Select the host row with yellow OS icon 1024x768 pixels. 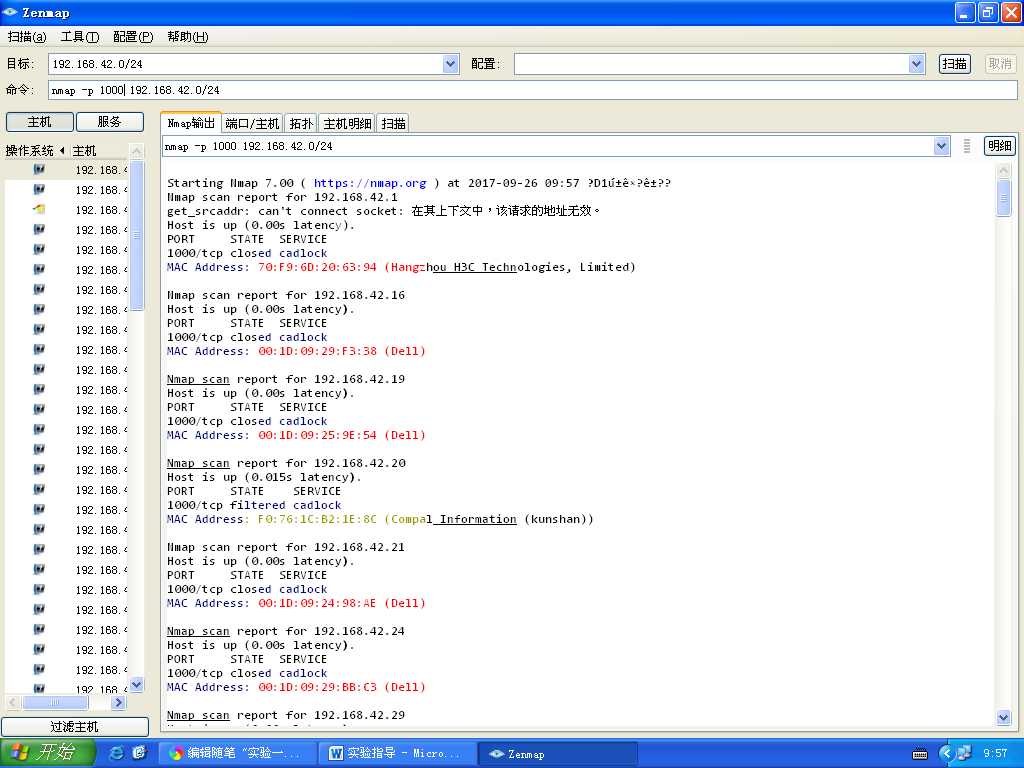click(66, 210)
